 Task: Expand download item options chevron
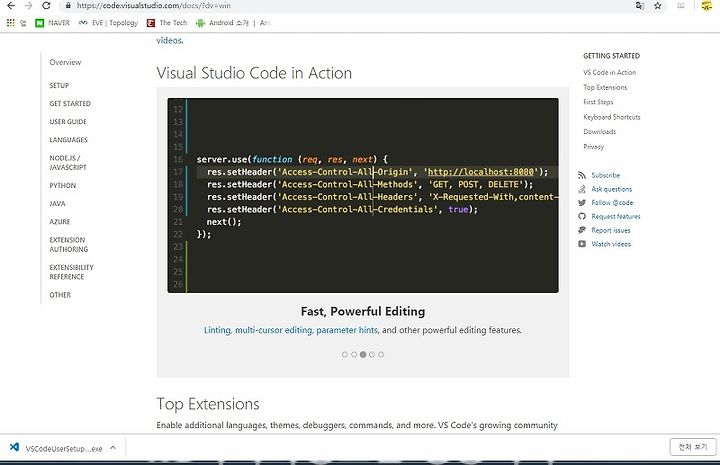coord(113,448)
